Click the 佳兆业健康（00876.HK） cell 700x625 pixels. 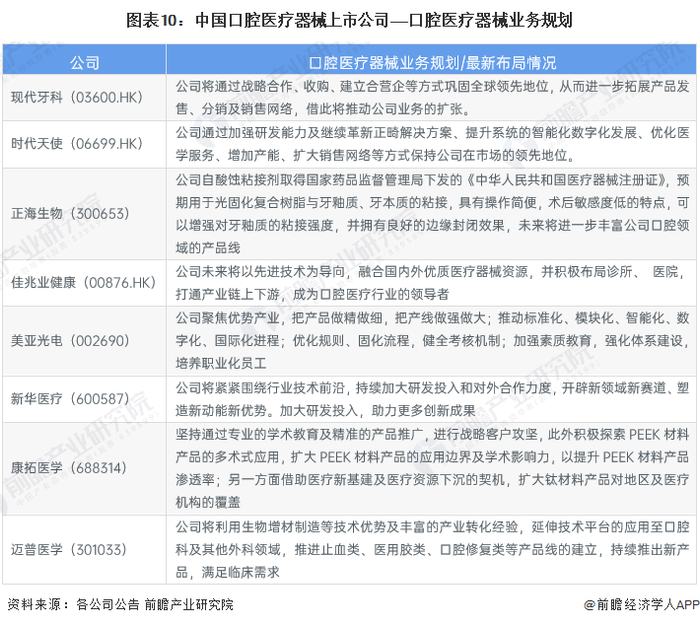point(84,283)
